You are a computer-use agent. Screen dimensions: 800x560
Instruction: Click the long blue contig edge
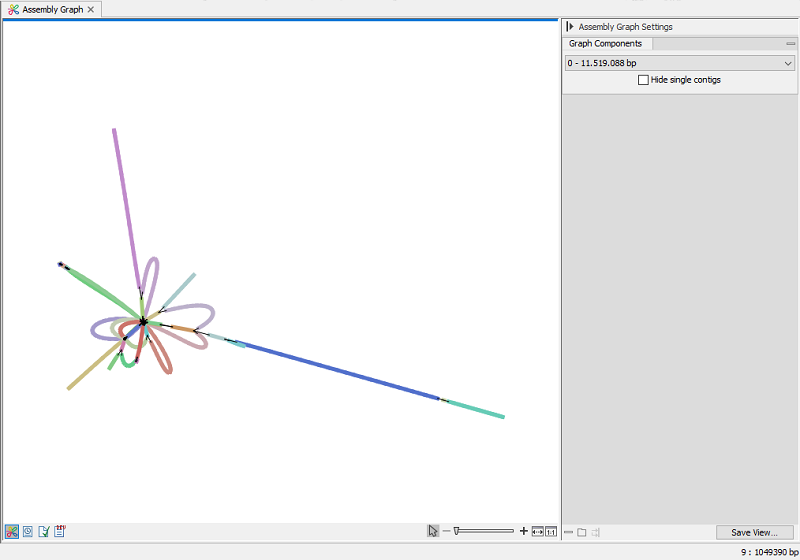(340, 371)
